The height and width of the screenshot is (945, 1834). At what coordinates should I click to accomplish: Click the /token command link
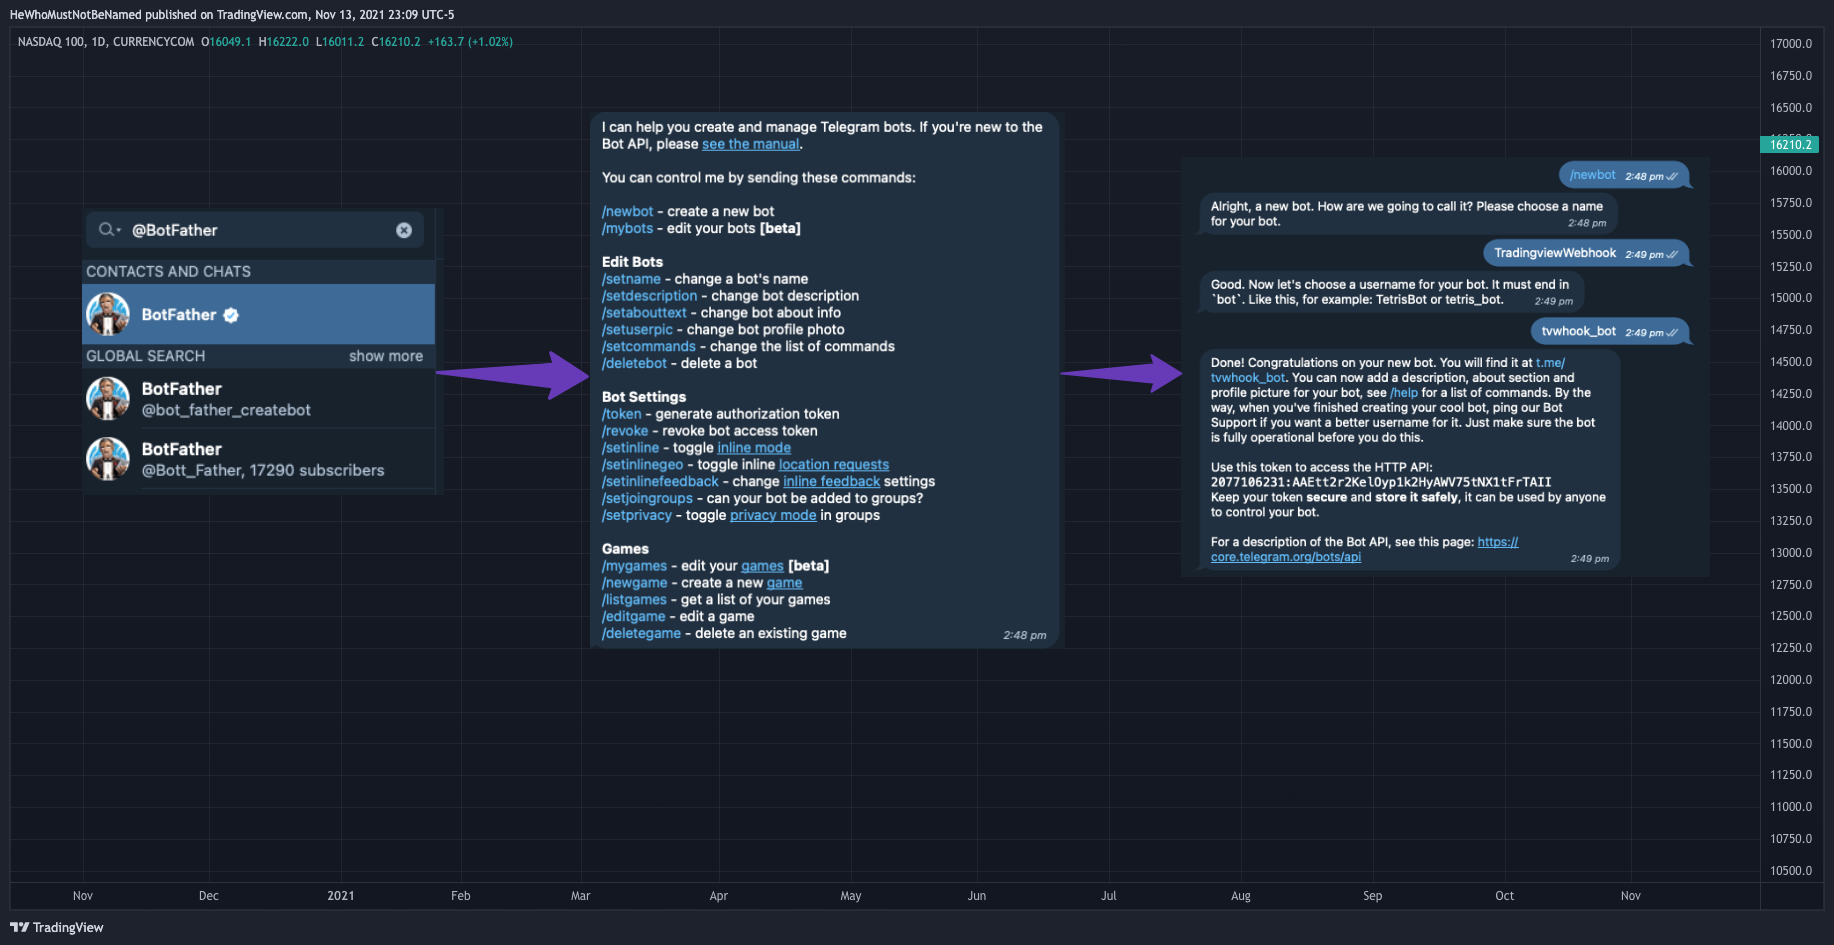coord(621,414)
